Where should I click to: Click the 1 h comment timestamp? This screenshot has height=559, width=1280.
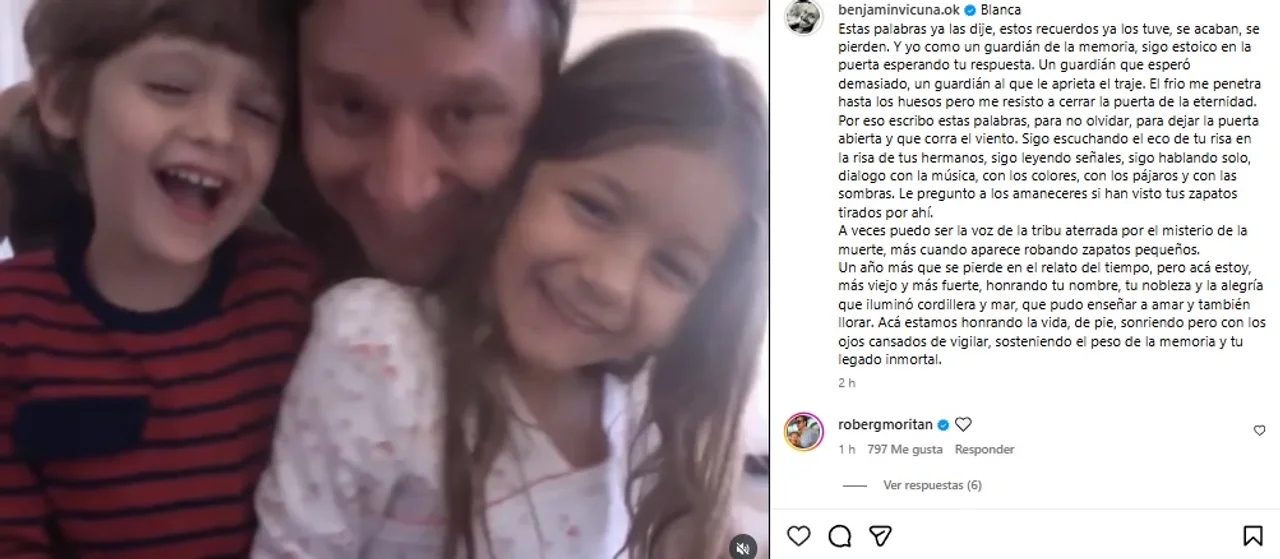846,450
